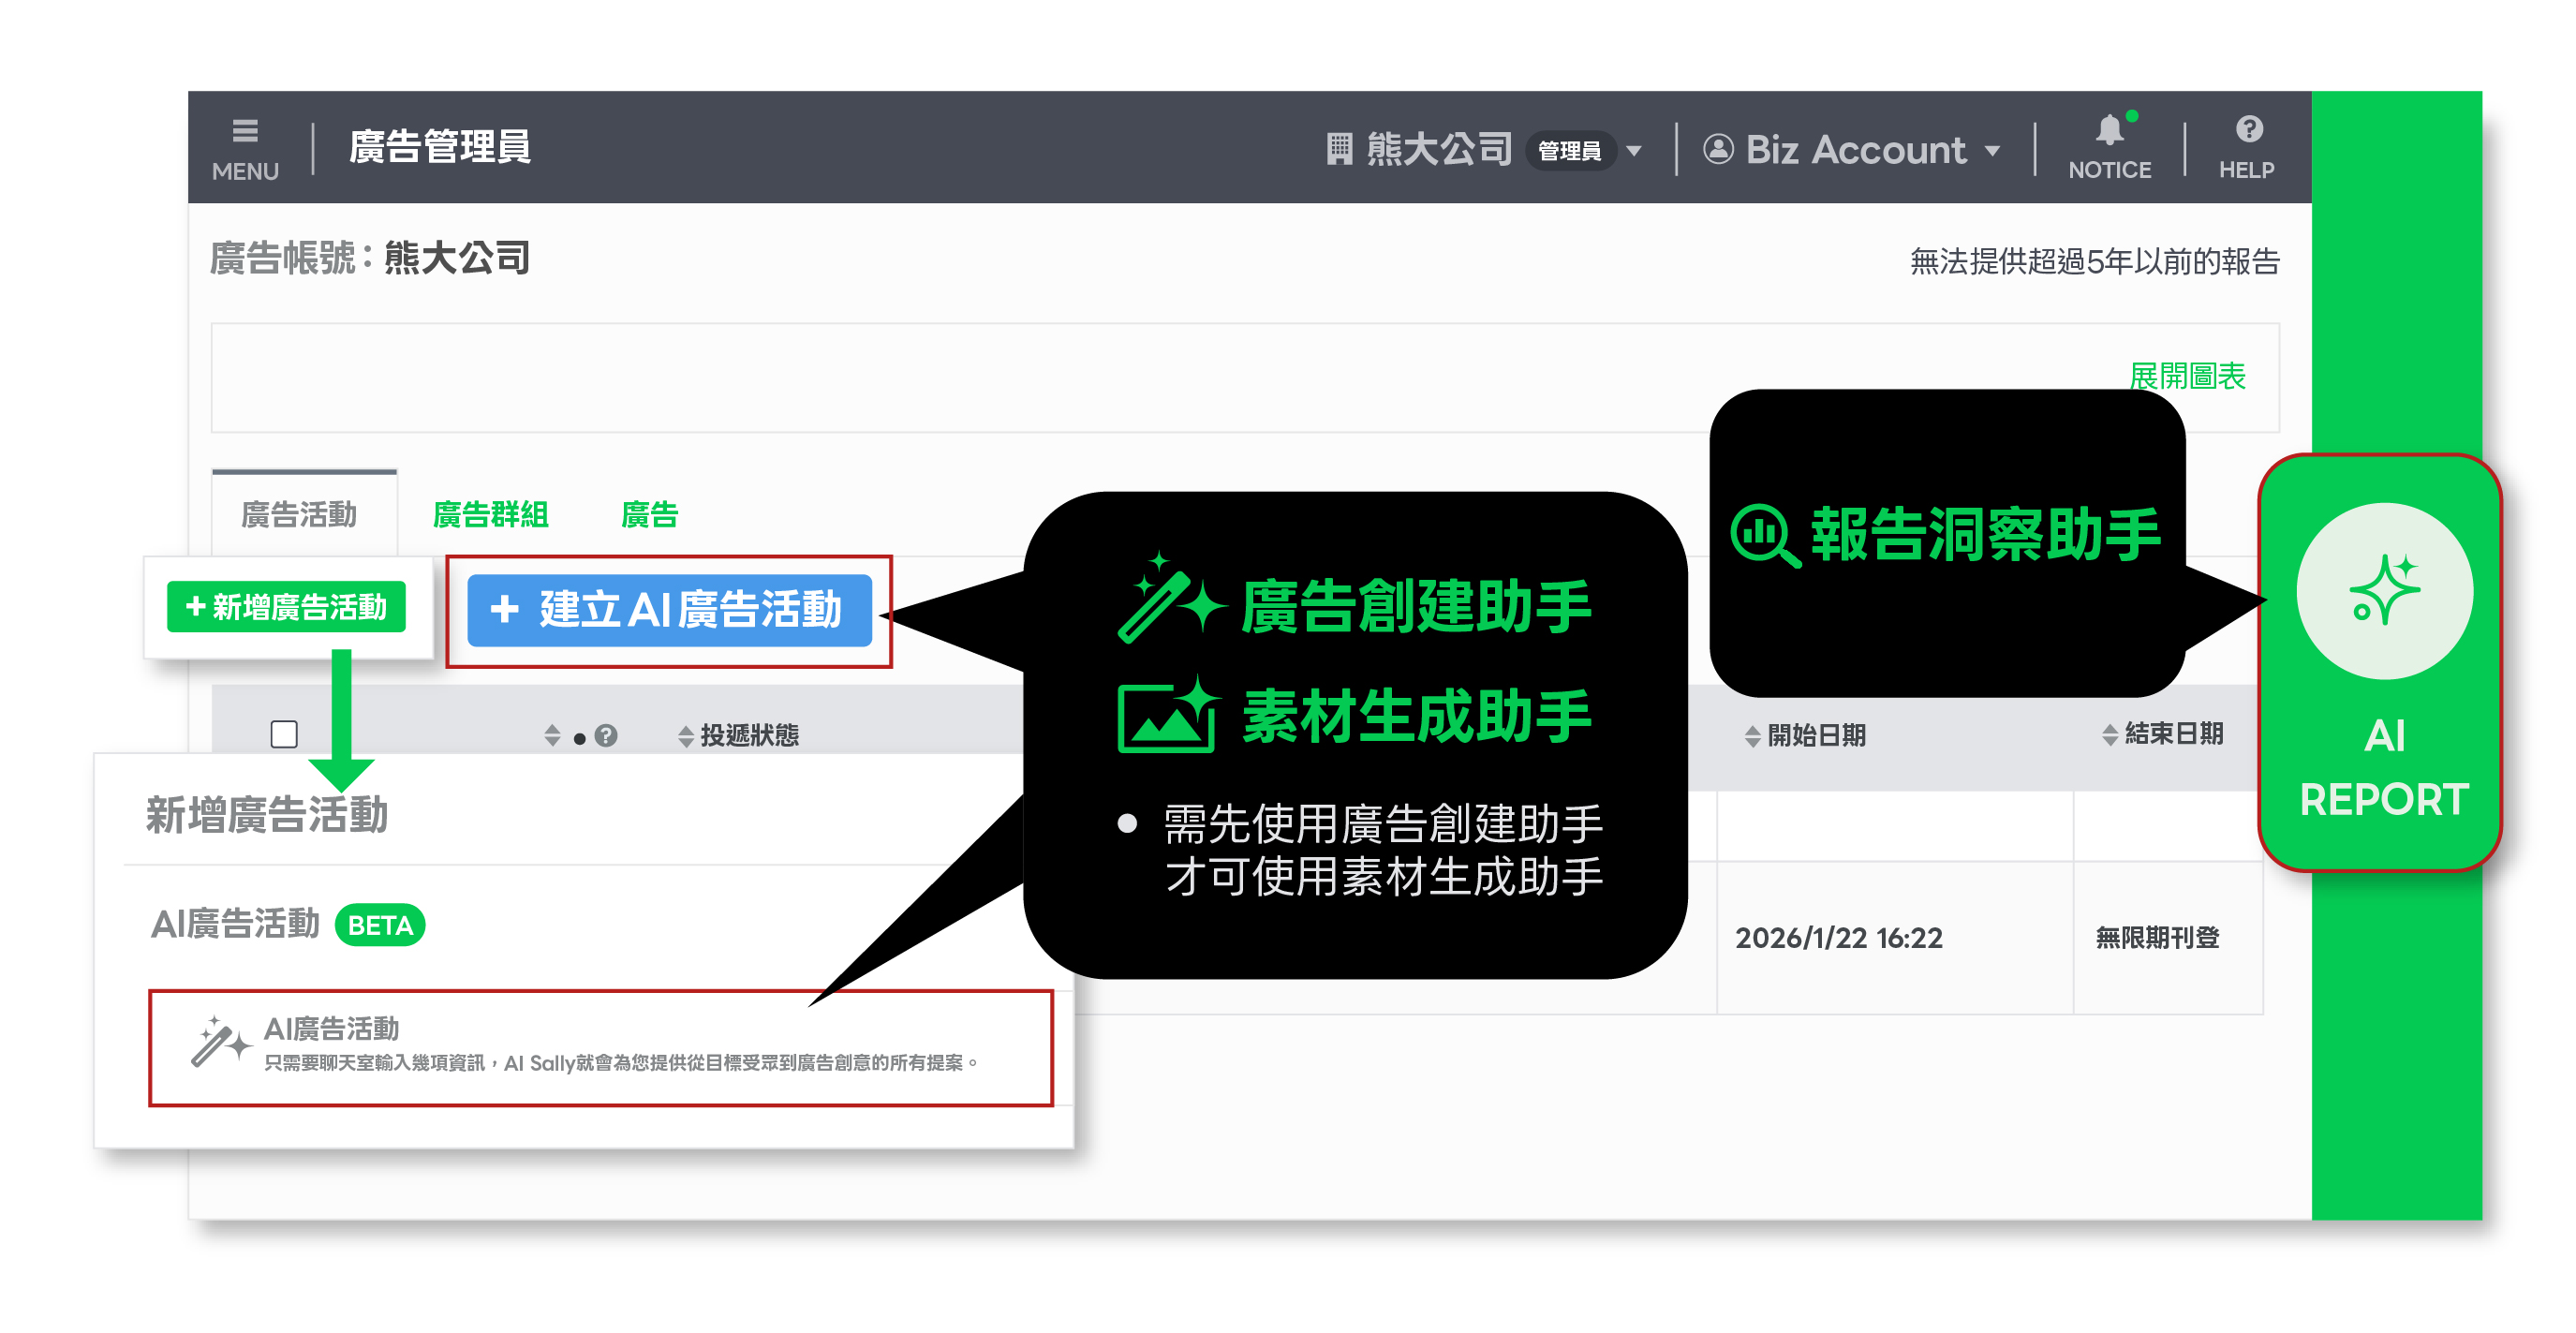Expand the 熊大公司 管理員 account dropdown
The height and width of the screenshot is (1333, 2576).
1634,151
